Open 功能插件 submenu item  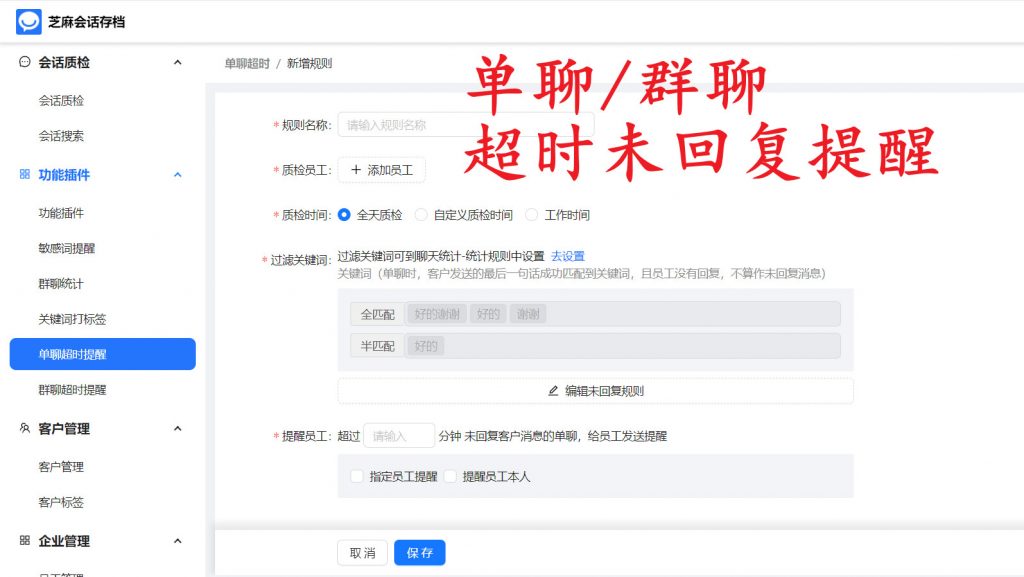click(61, 213)
